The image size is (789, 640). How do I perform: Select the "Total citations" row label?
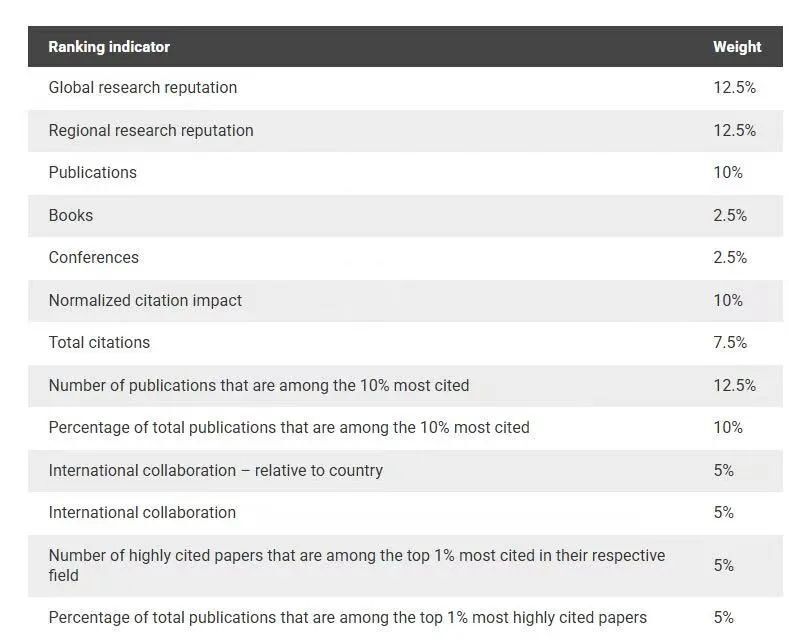coord(99,343)
